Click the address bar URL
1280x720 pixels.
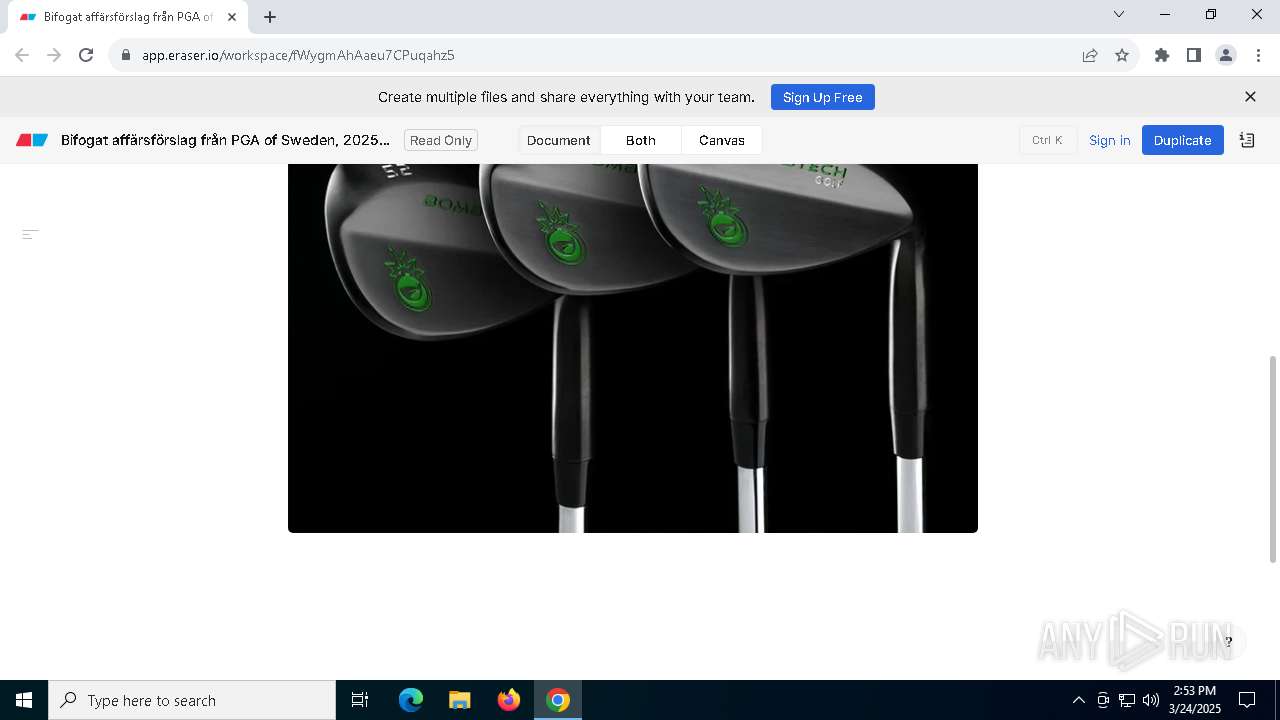[298, 55]
